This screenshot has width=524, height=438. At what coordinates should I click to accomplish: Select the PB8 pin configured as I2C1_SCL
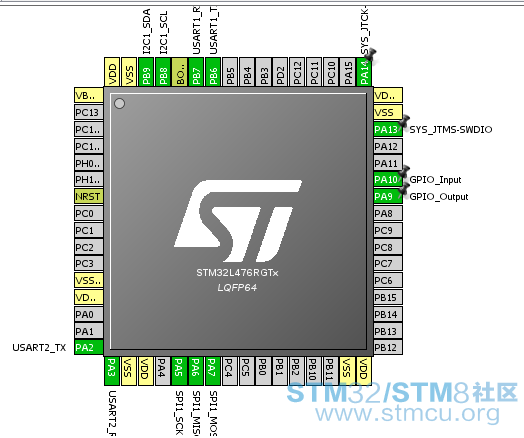163,72
